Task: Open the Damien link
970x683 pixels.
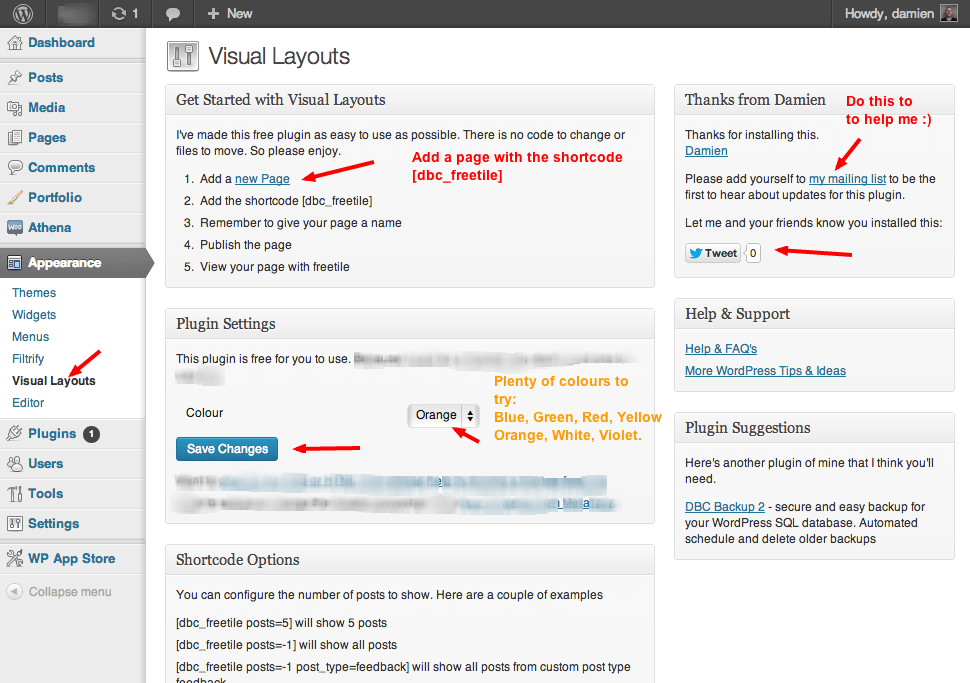Action: (x=706, y=151)
